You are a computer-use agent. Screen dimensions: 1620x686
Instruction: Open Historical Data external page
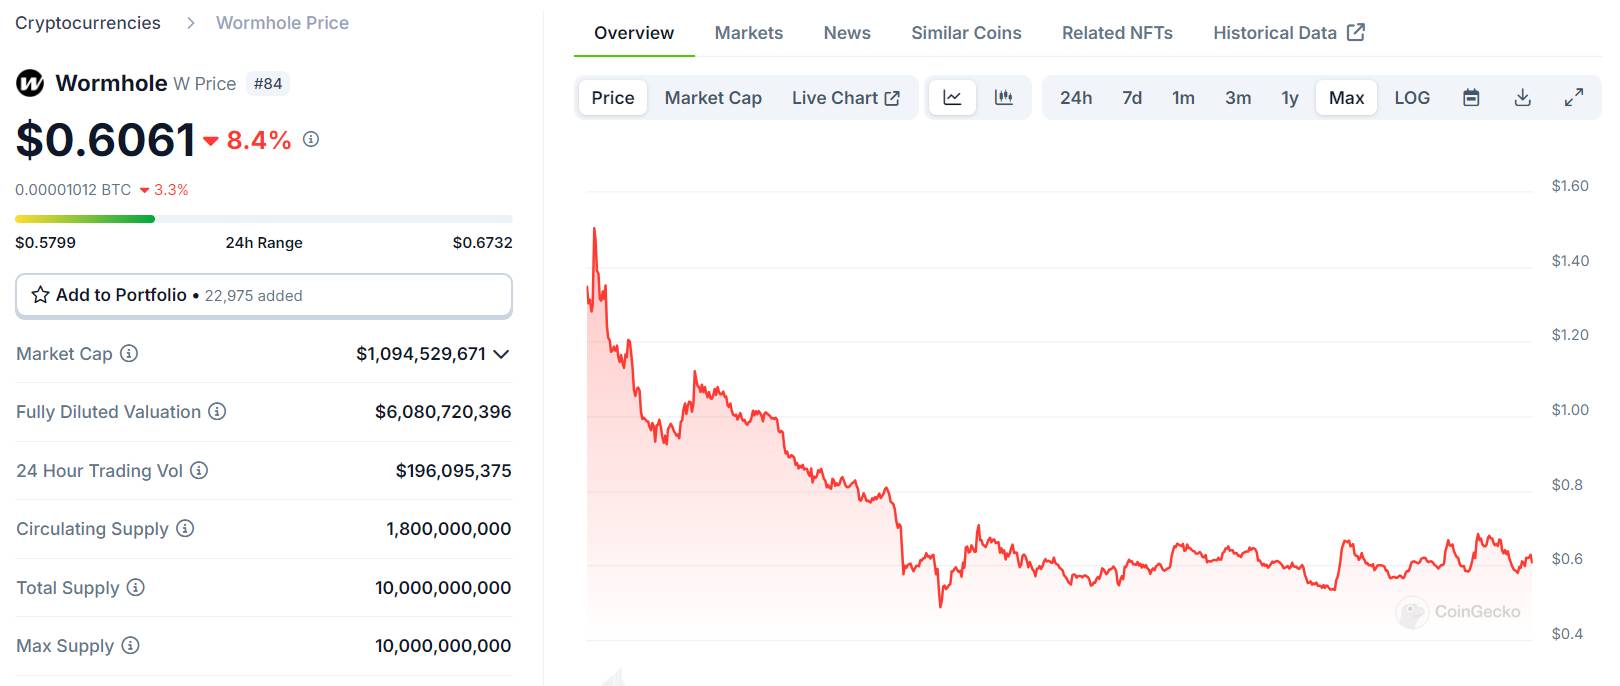tap(1288, 33)
